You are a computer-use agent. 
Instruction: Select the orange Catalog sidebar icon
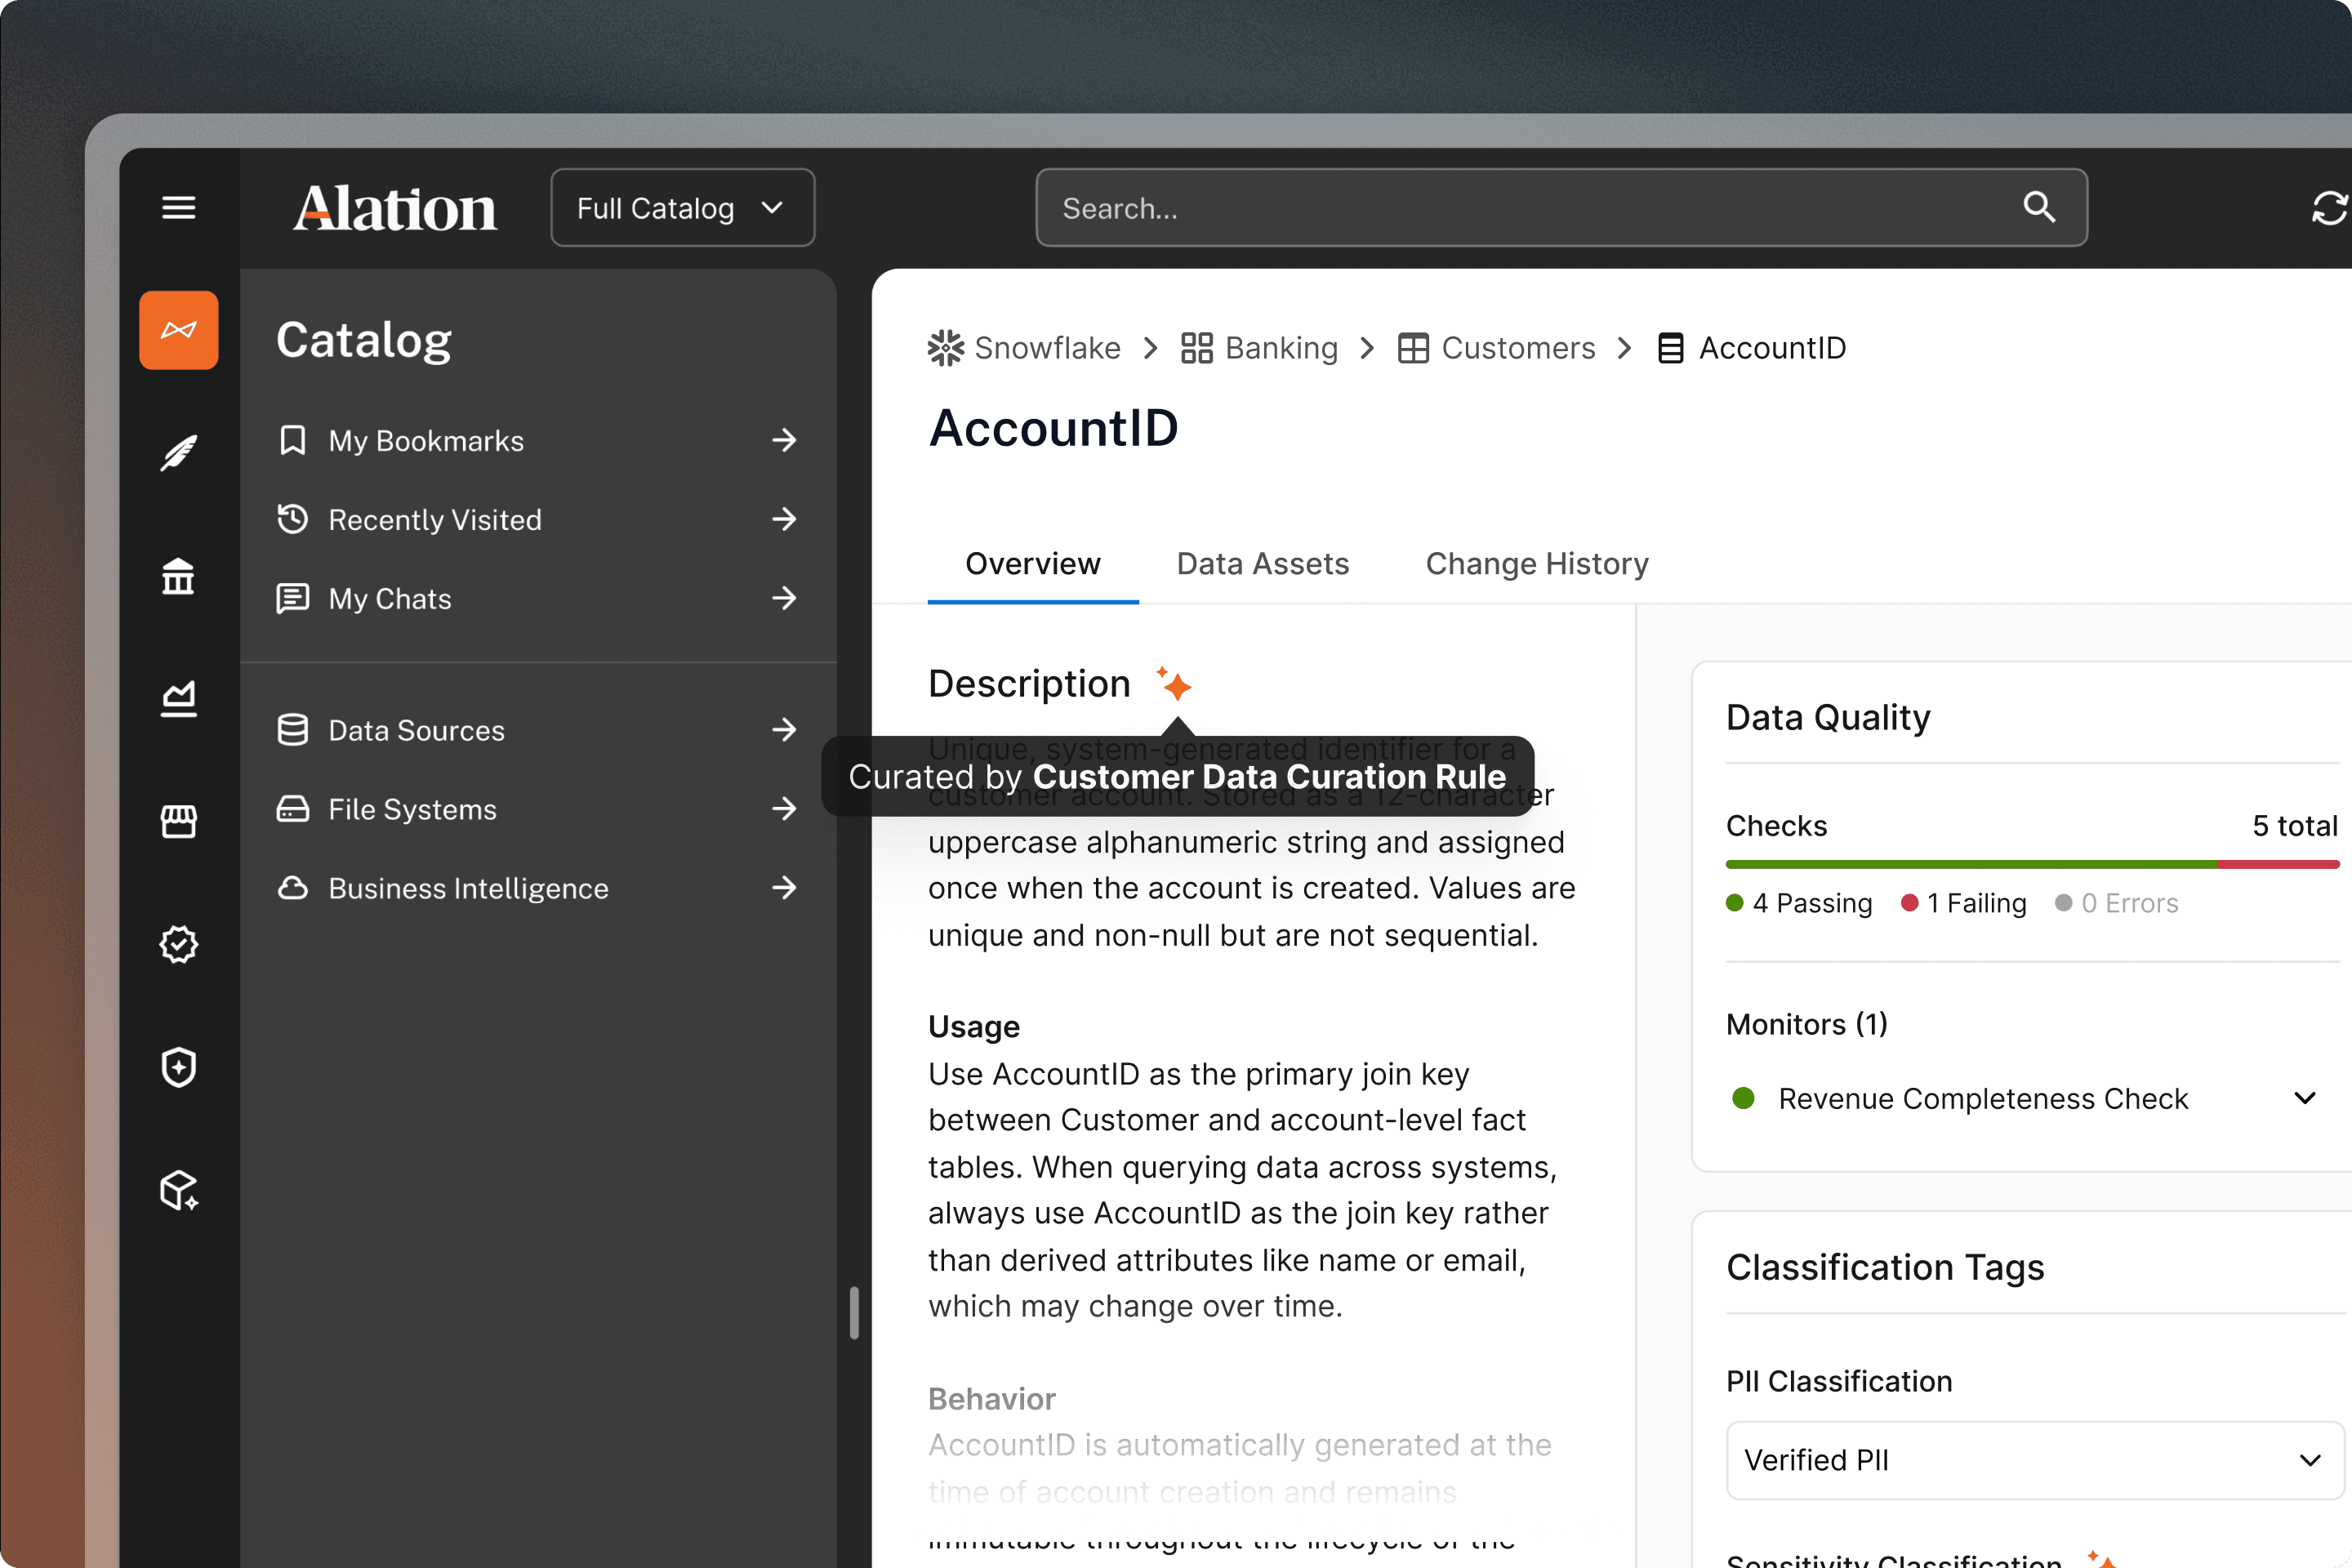coord(179,330)
